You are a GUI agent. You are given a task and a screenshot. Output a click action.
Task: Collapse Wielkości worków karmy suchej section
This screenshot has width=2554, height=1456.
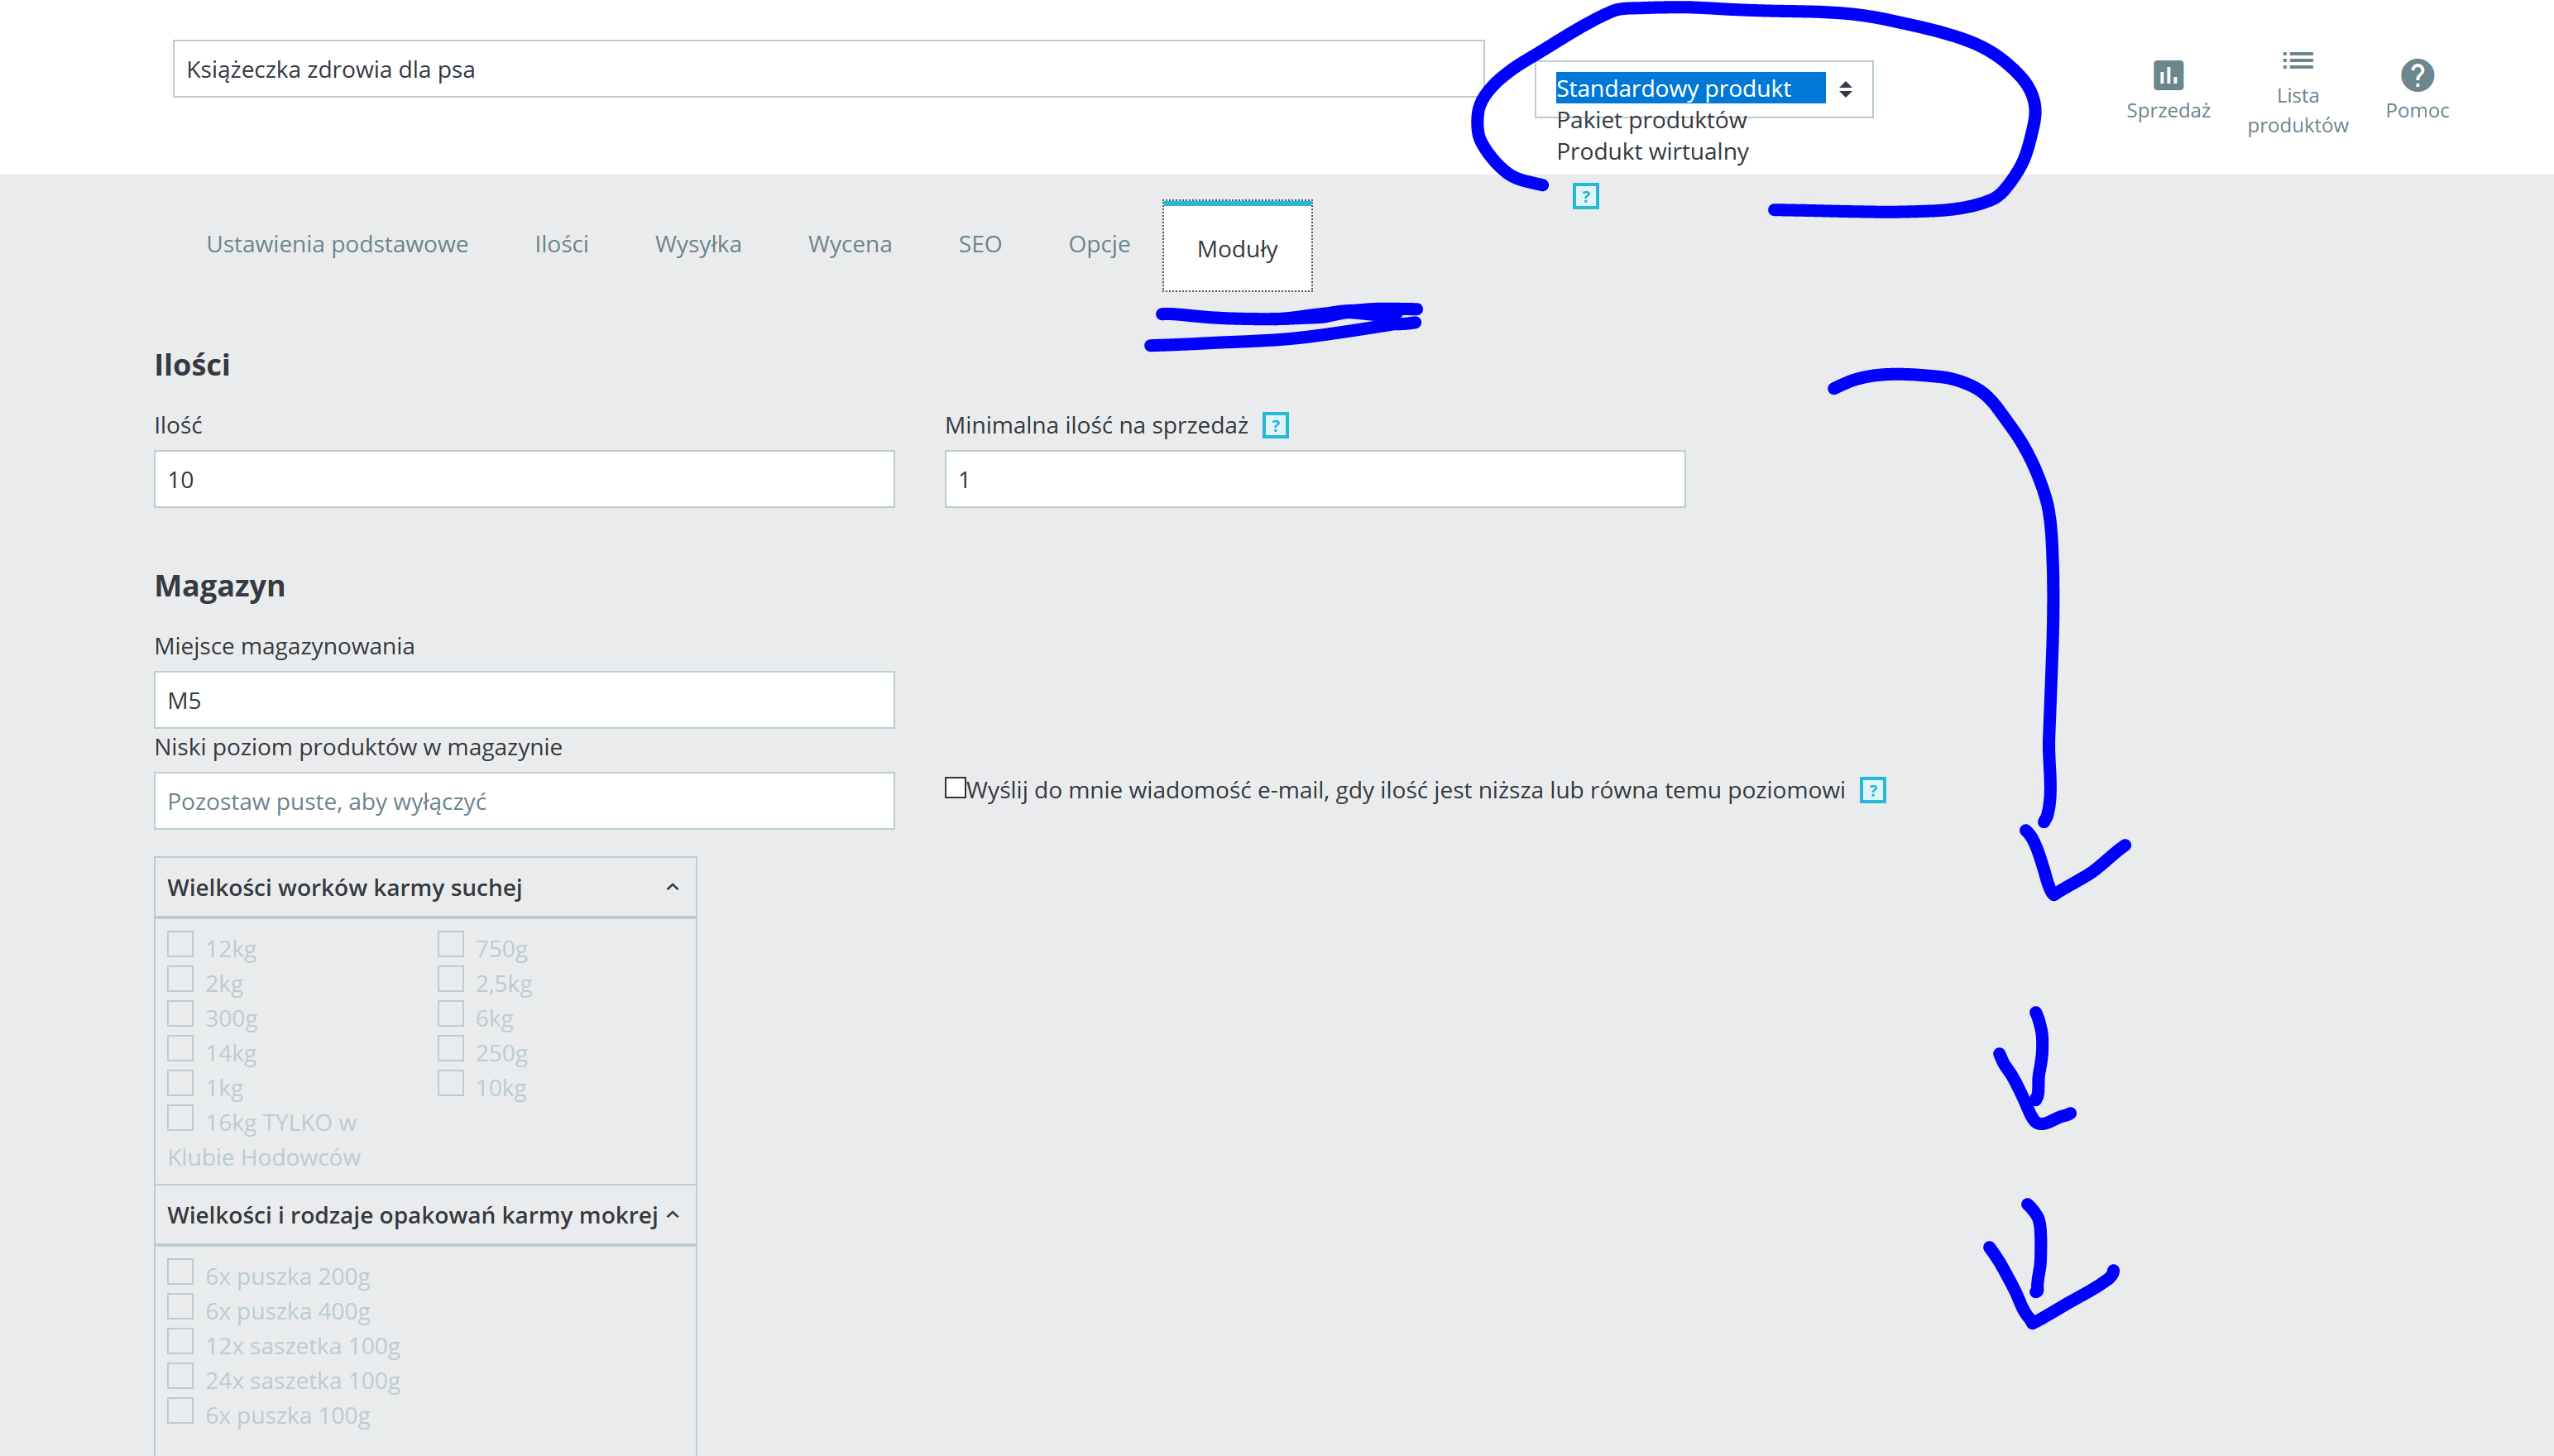tap(672, 888)
